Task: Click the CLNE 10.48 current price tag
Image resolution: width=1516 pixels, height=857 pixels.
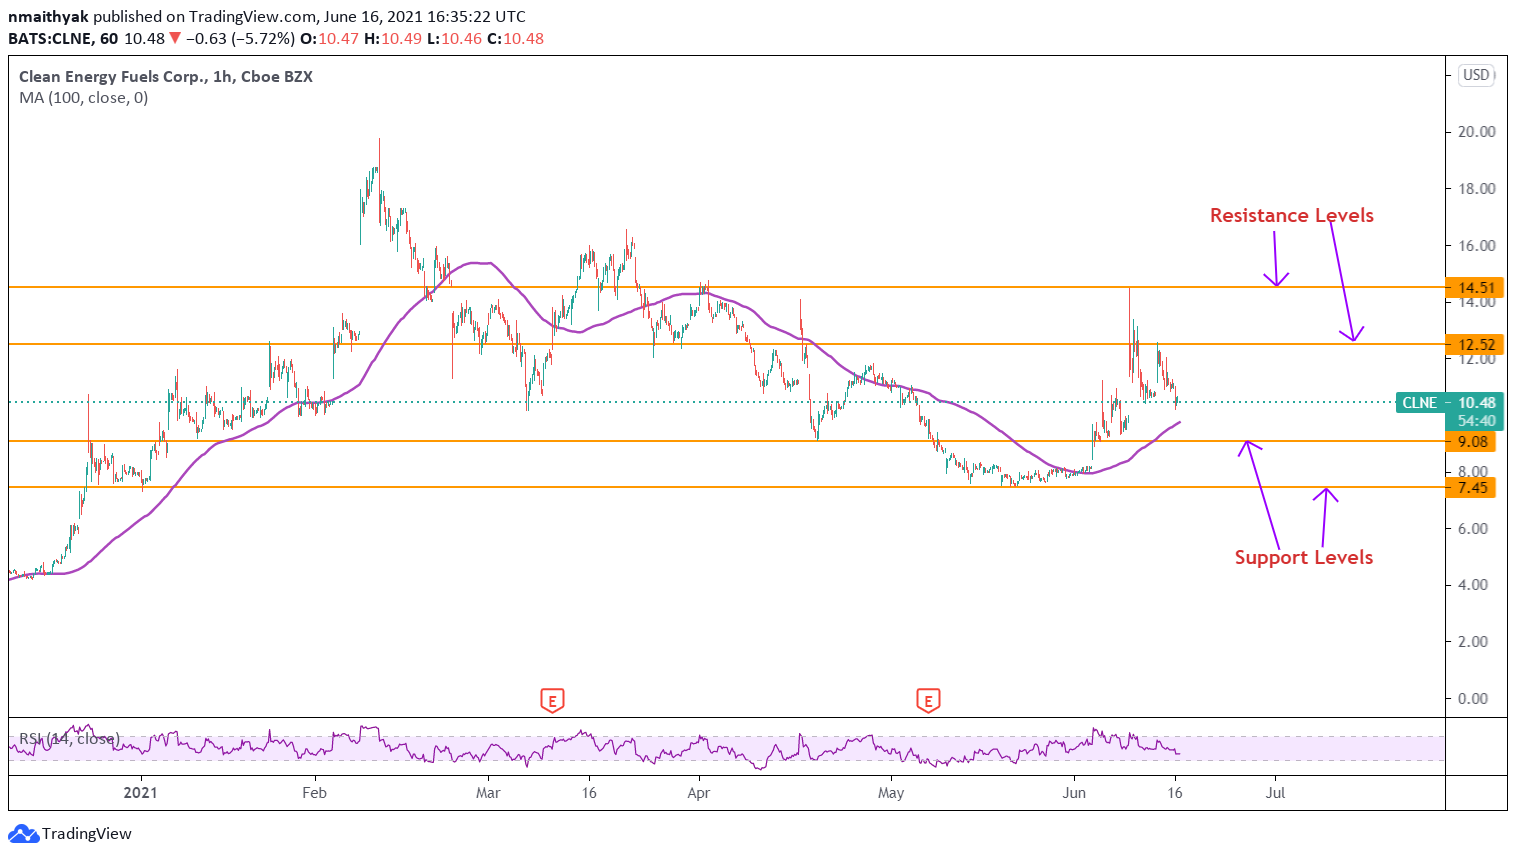Action: click(x=1449, y=403)
